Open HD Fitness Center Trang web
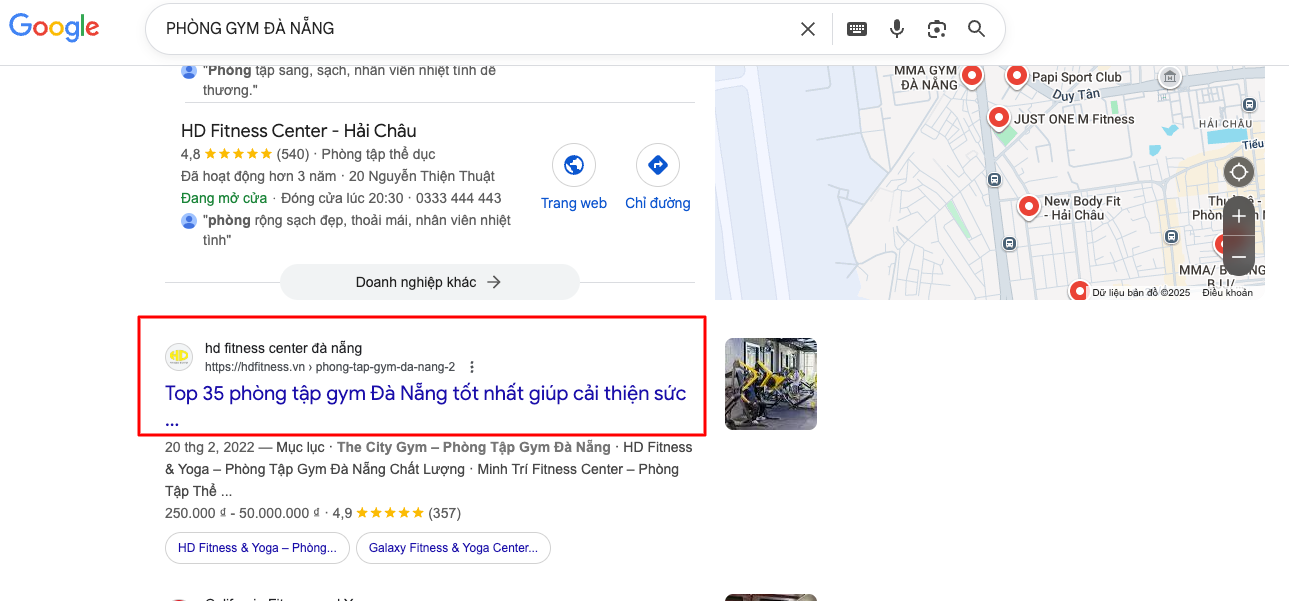 pyautogui.click(x=574, y=178)
